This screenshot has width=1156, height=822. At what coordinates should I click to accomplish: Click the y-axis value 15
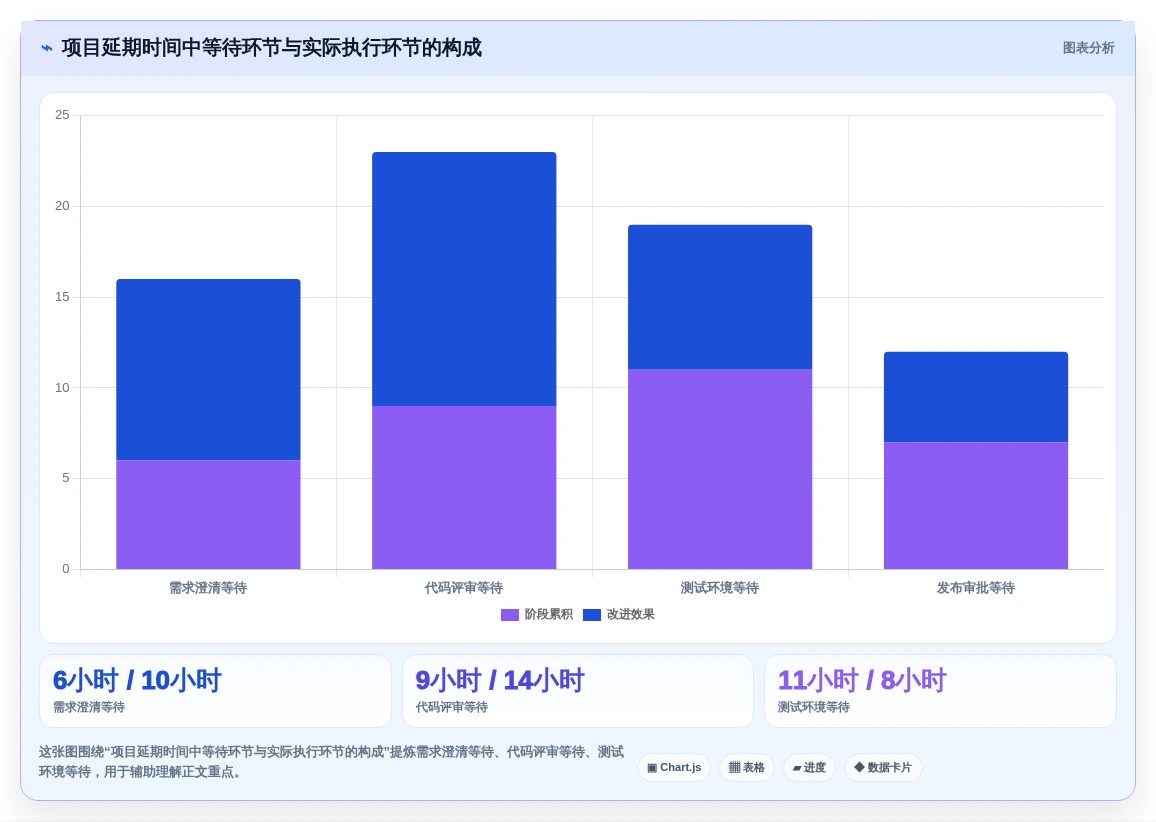(x=62, y=297)
